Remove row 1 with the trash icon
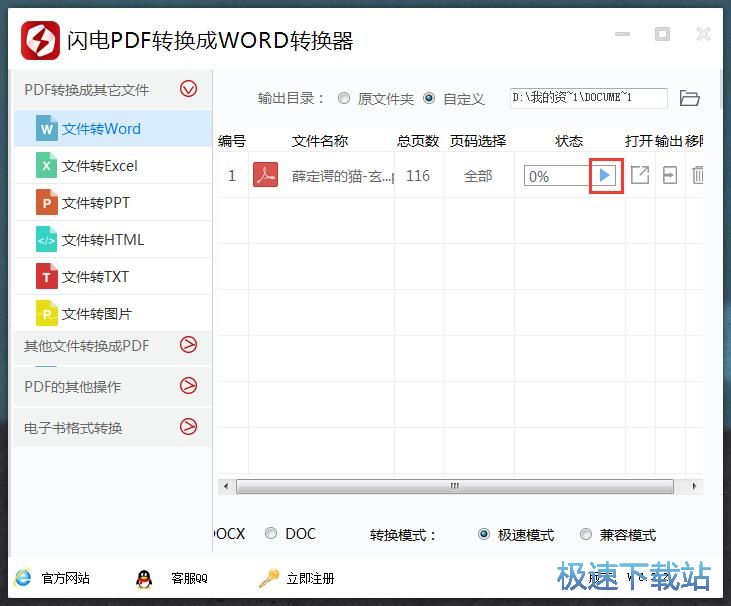Image resolution: width=731 pixels, height=606 pixels. pos(697,175)
